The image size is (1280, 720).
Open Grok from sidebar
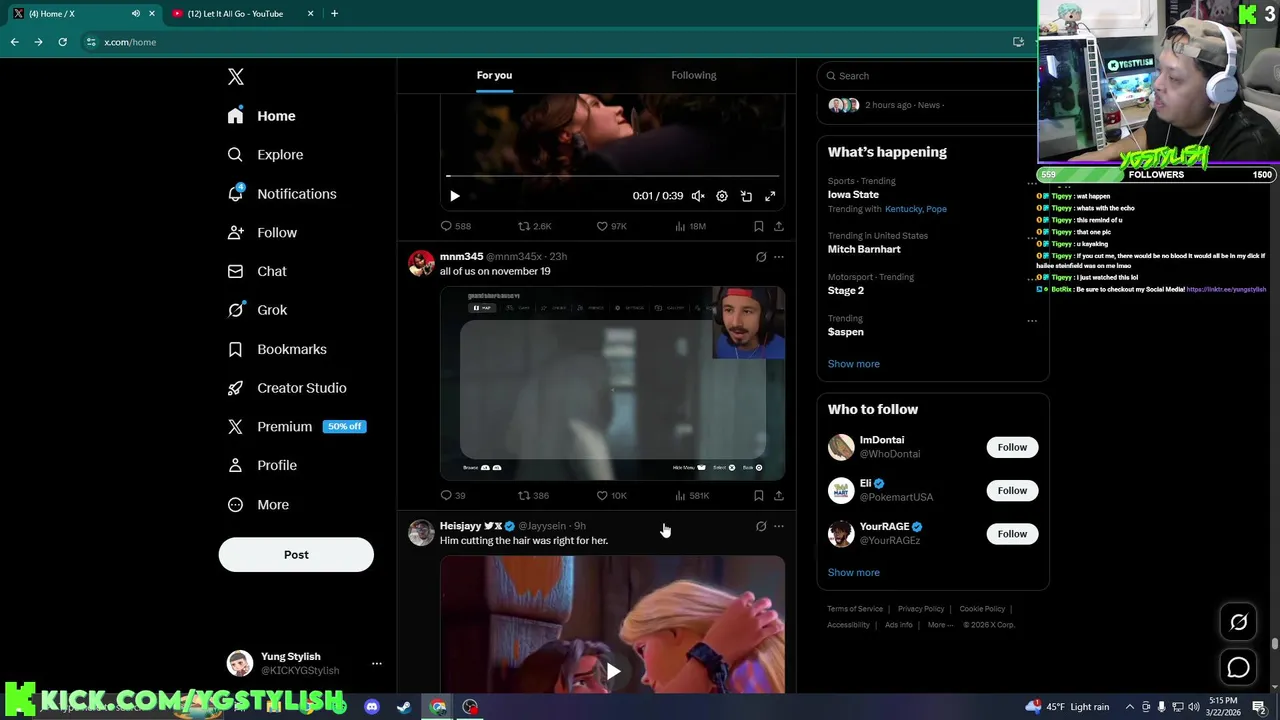257,310
